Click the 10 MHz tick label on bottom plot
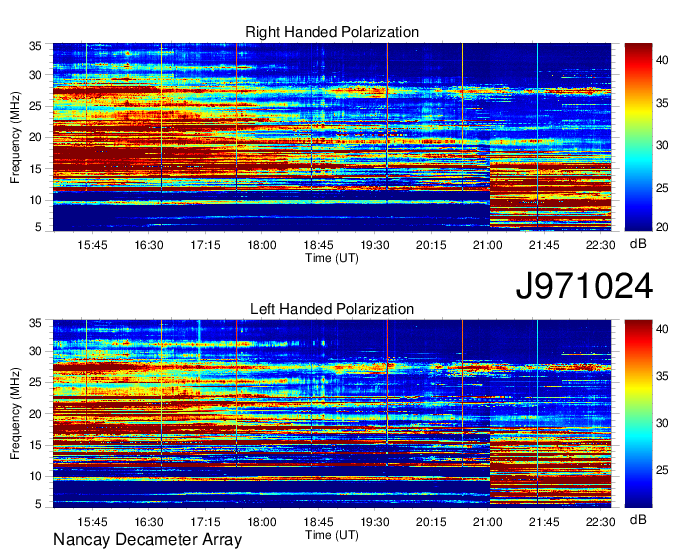Viewport: 680px width, 552px height. click(x=35, y=476)
